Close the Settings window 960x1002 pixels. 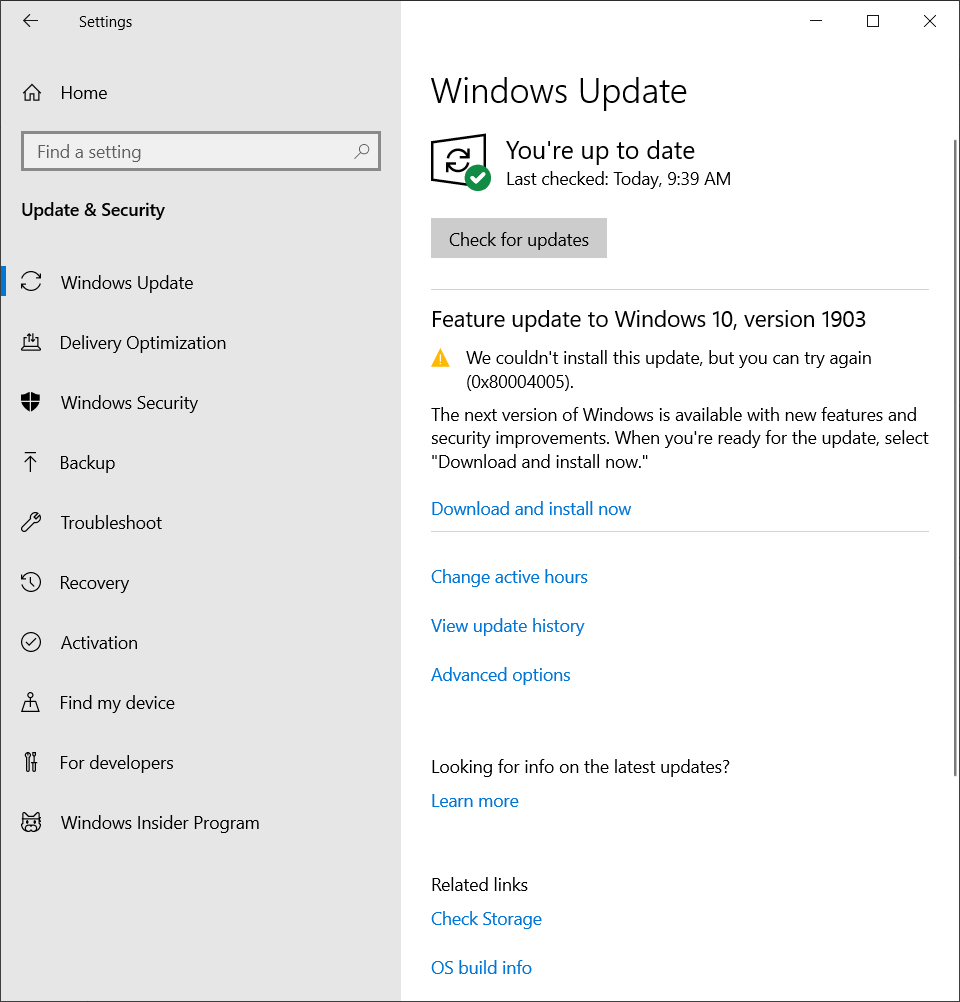[930, 21]
